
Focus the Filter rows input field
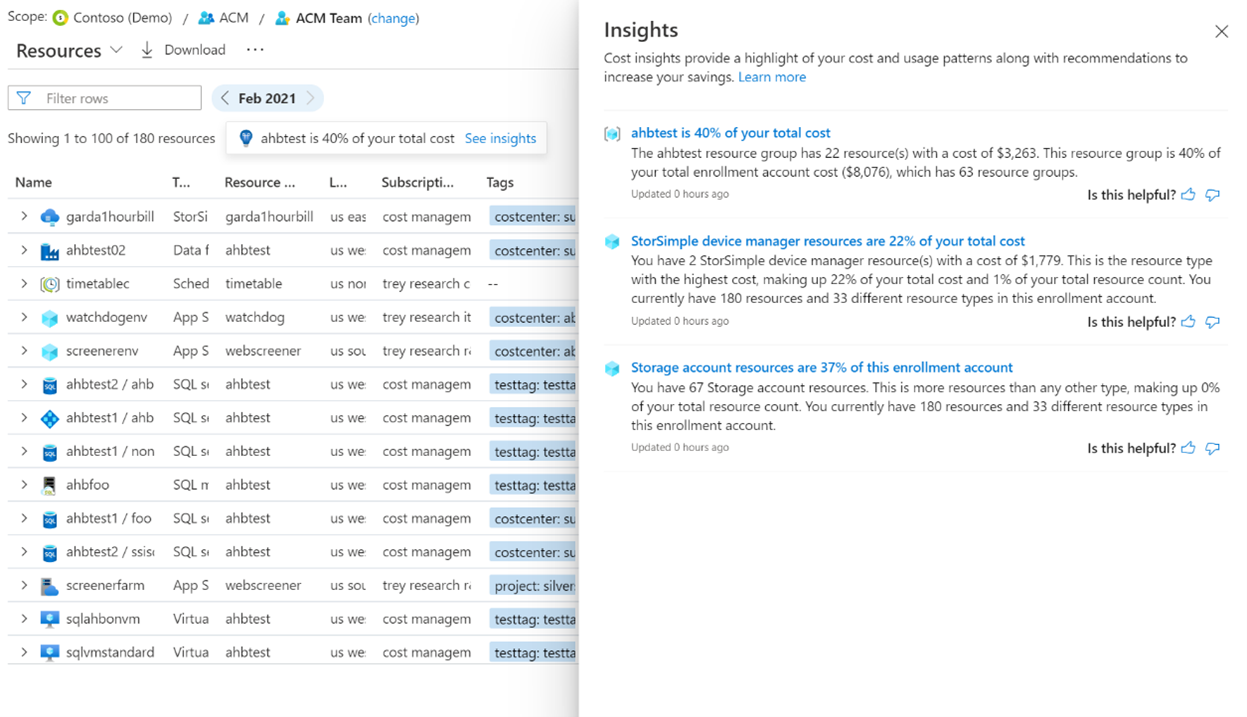tap(105, 98)
